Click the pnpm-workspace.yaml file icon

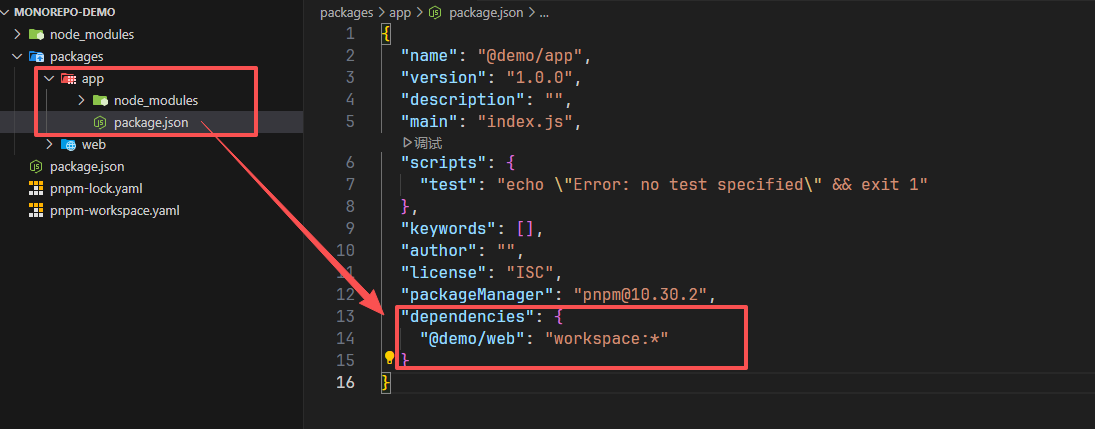coord(36,210)
